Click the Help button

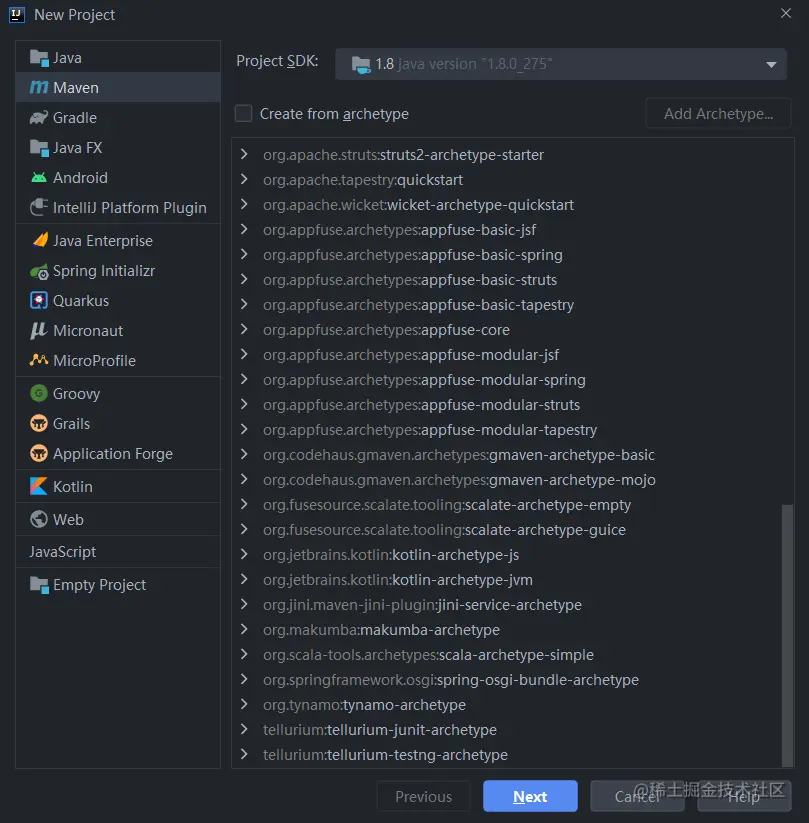point(744,796)
